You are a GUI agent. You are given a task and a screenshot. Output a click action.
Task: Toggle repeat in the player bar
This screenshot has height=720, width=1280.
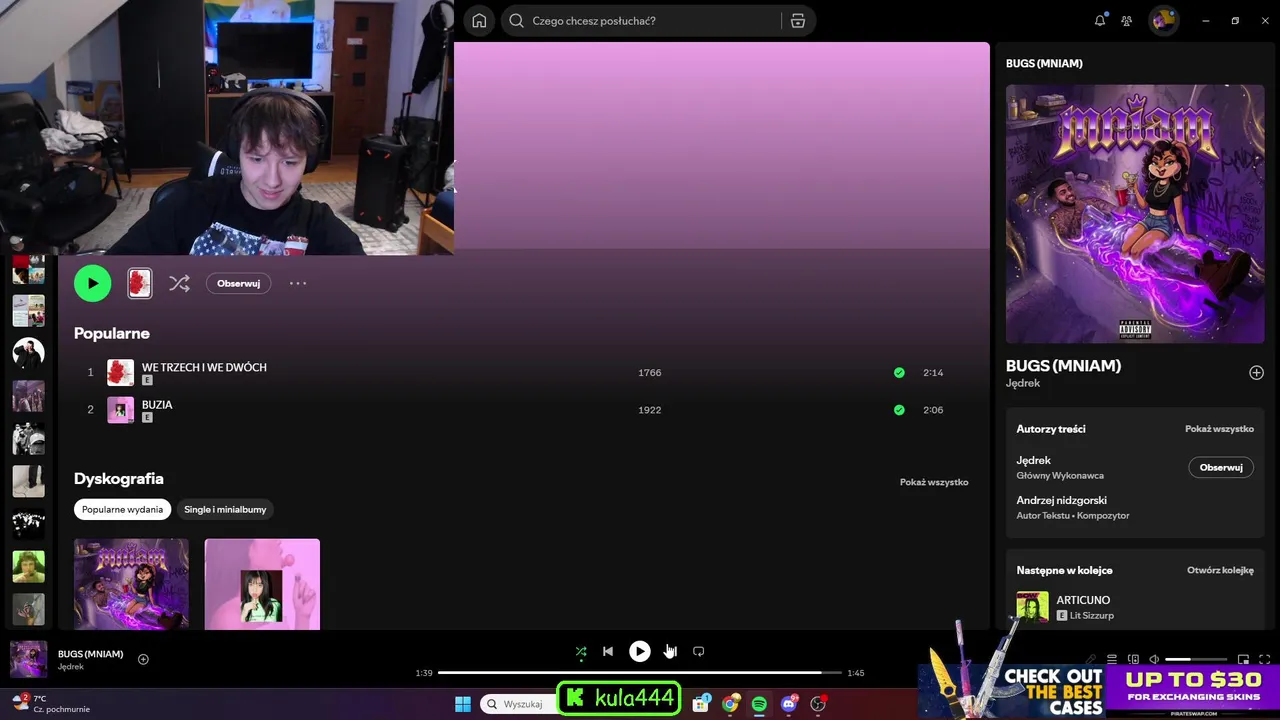pyautogui.click(x=699, y=651)
